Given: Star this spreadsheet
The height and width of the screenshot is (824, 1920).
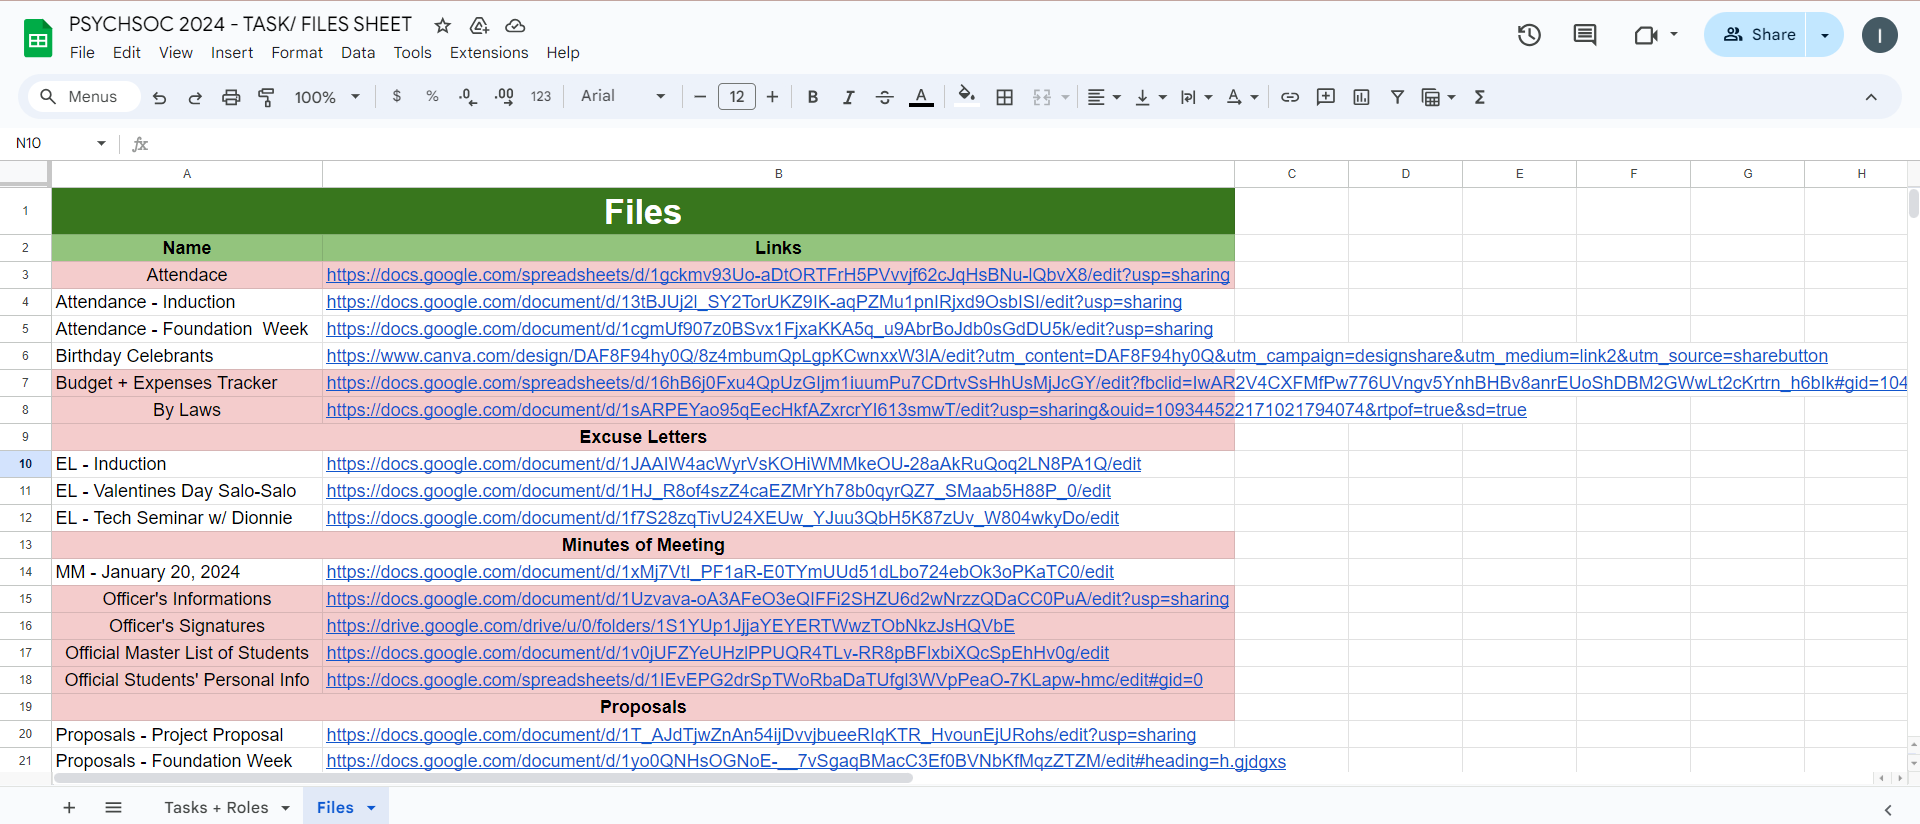Looking at the screenshot, I should (443, 25).
